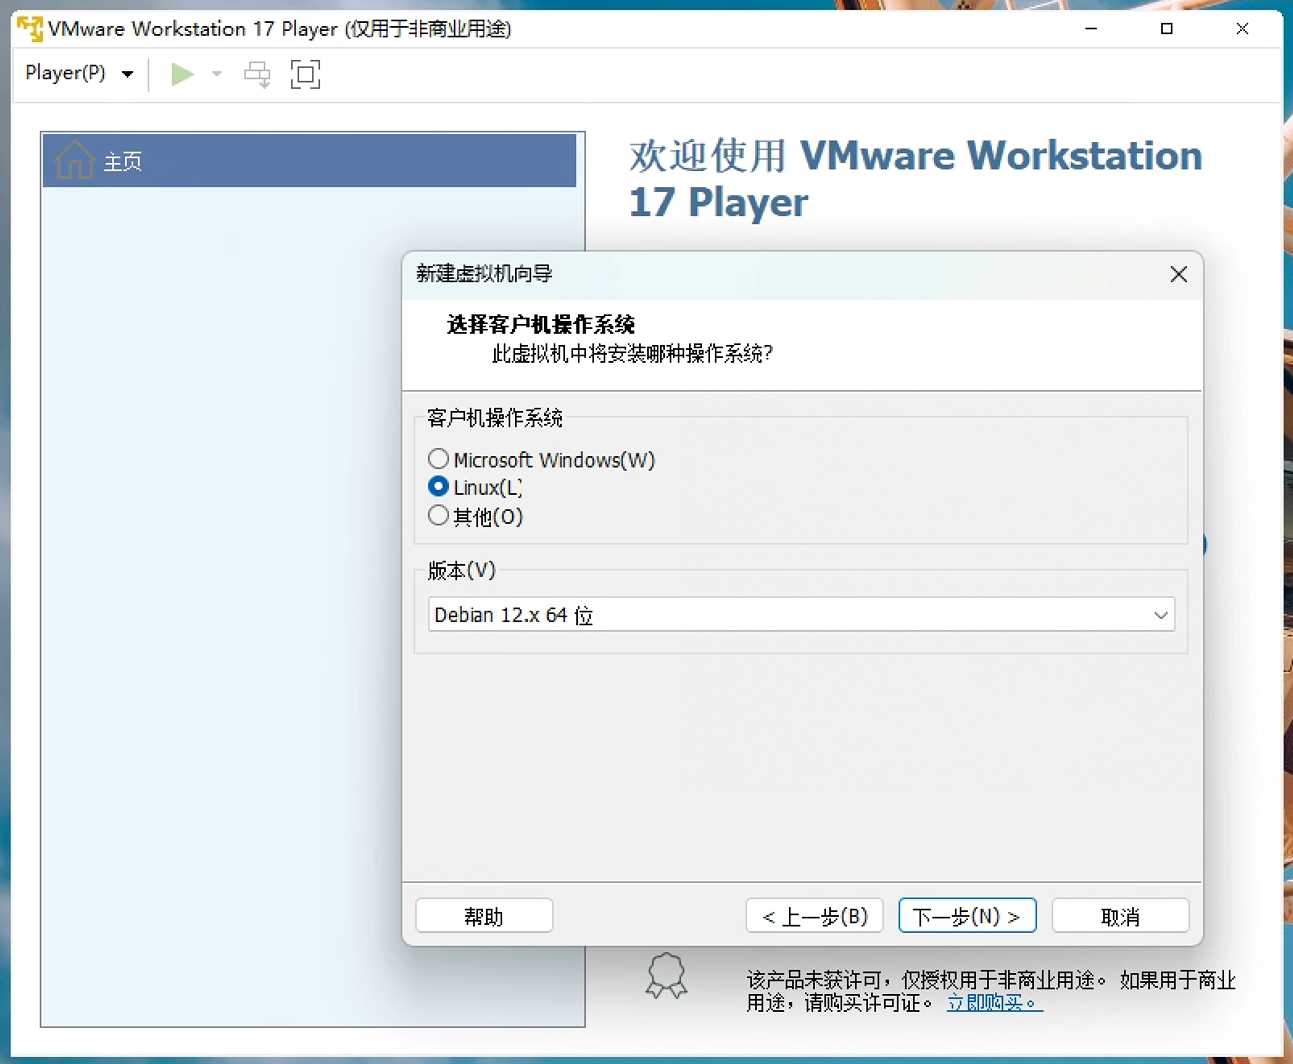
Task: Click the VMware logo in title bar
Action: [x=30, y=28]
